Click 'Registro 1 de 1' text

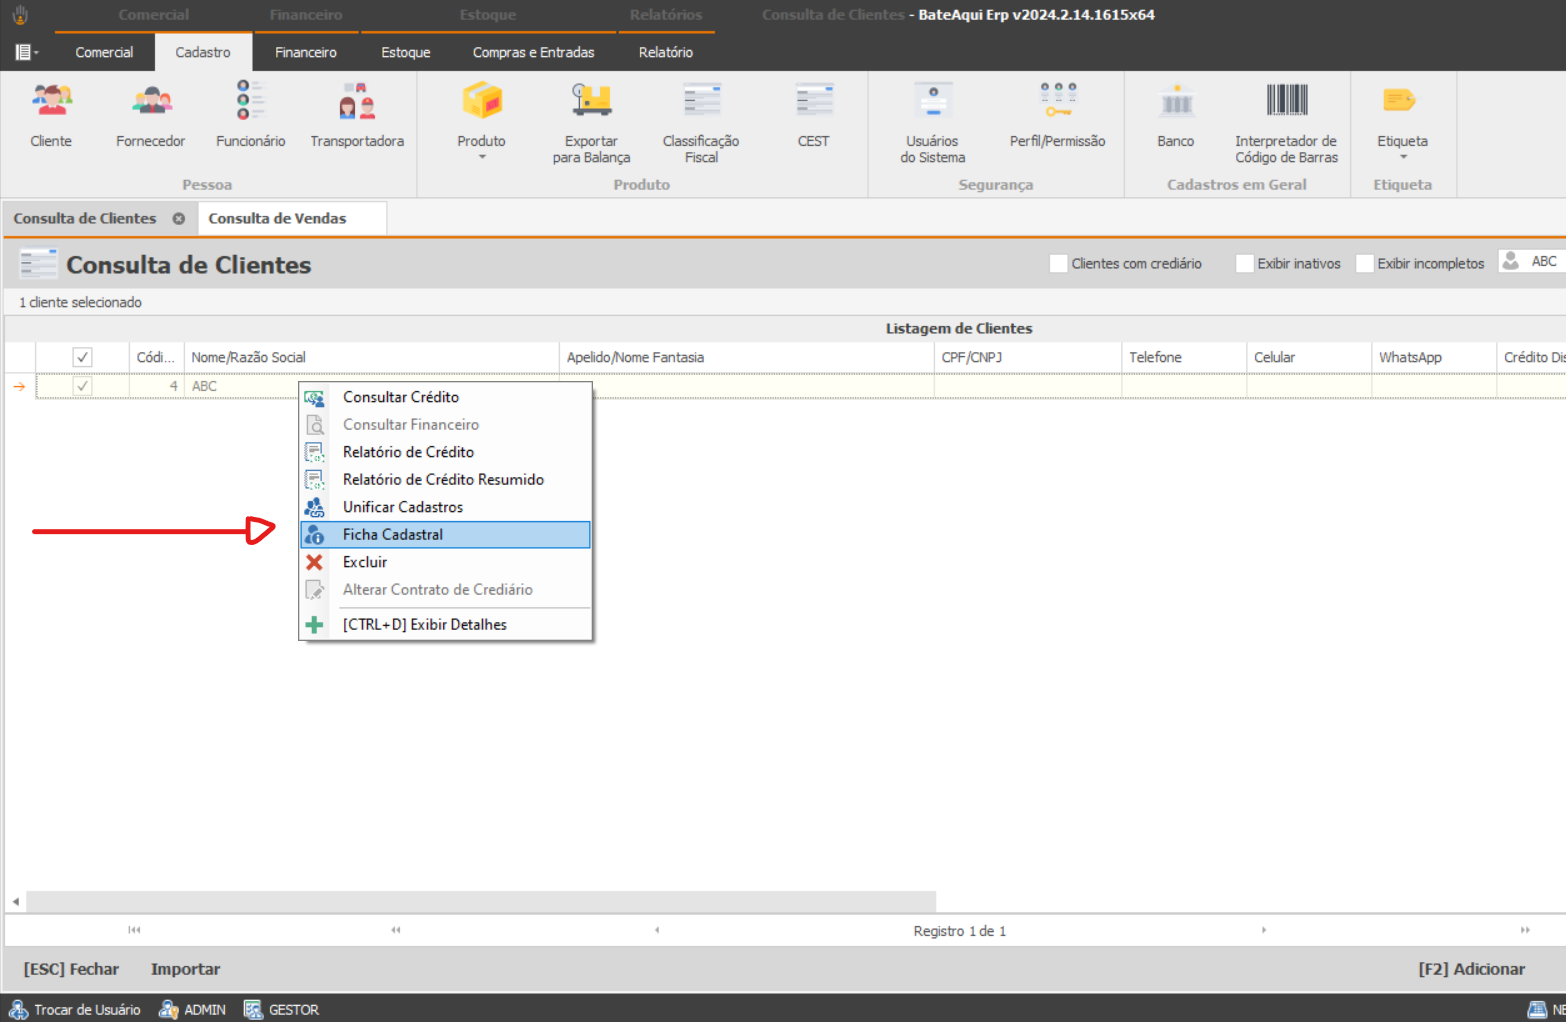[x=960, y=931]
